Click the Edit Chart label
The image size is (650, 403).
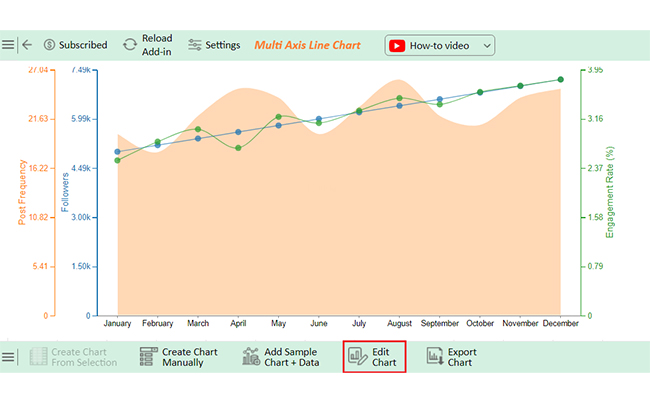click(x=384, y=357)
